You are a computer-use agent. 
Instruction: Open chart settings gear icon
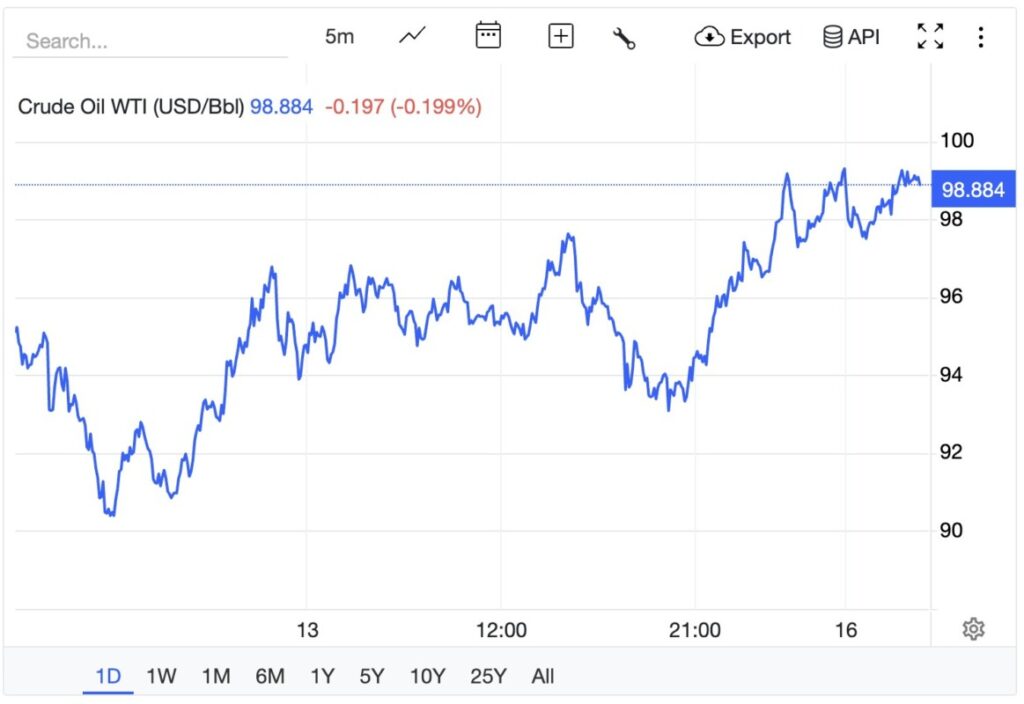point(973,629)
